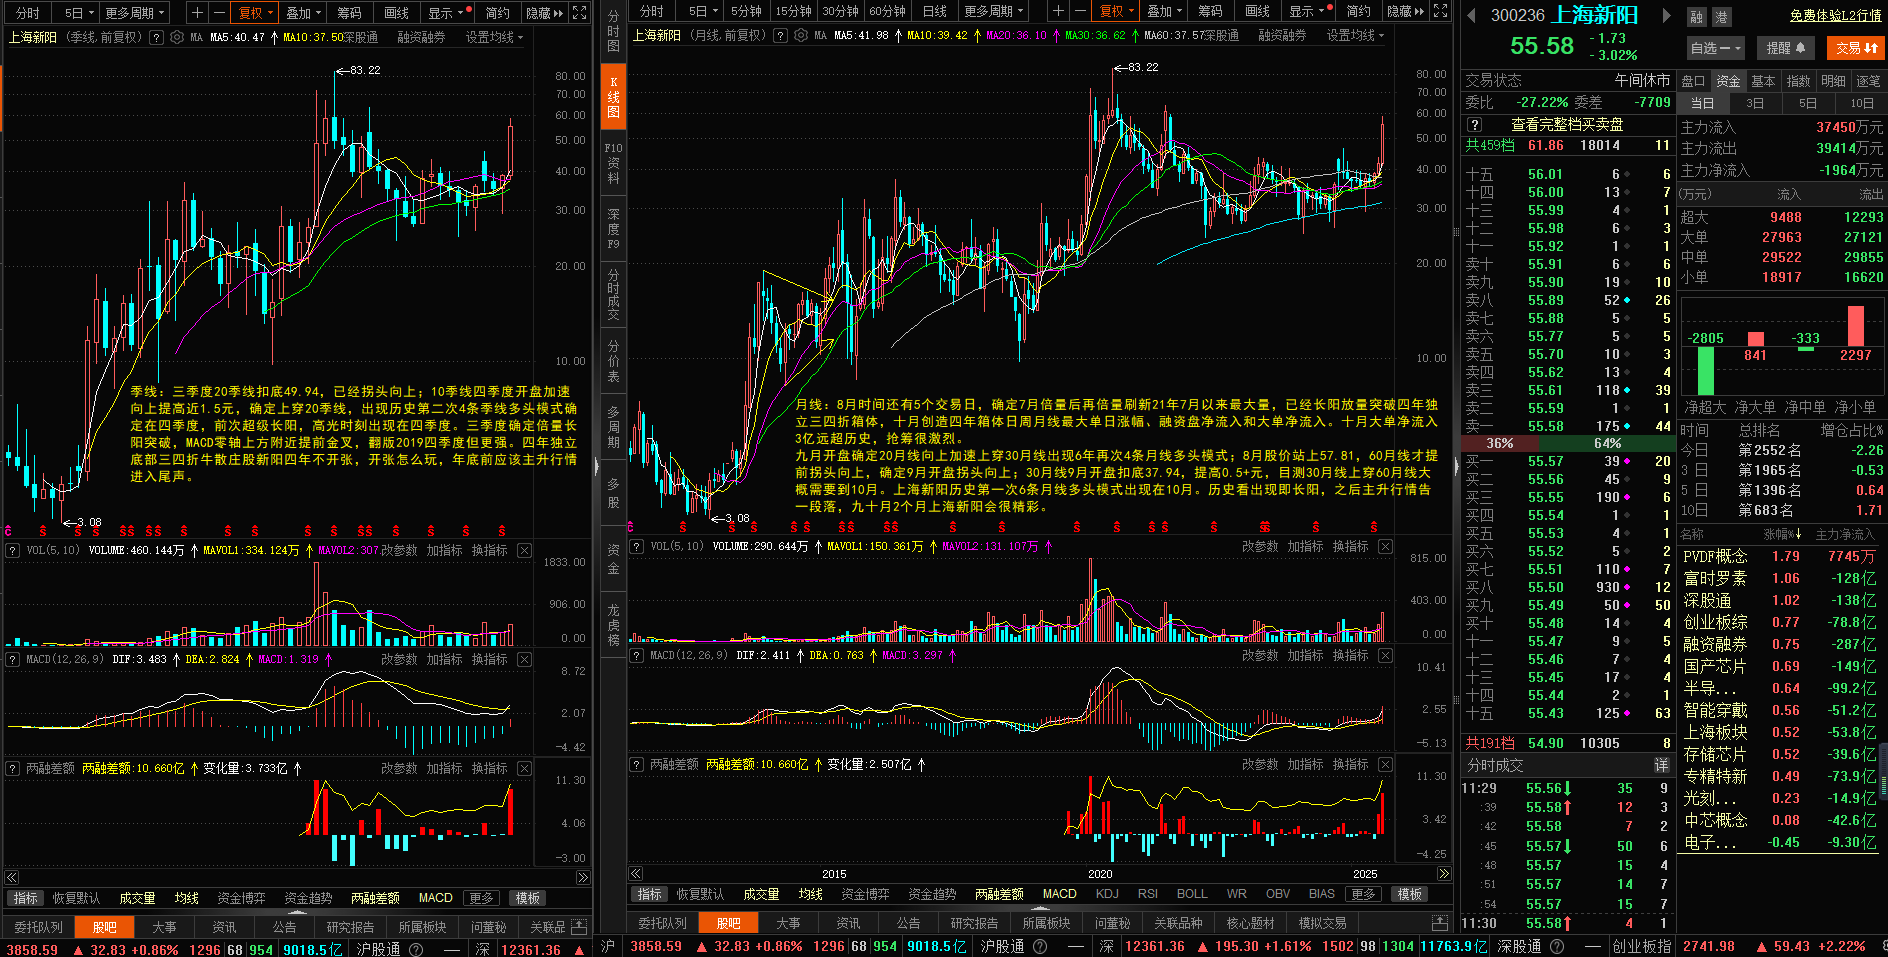Click export icon in right bottom tab bar

(1439, 923)
